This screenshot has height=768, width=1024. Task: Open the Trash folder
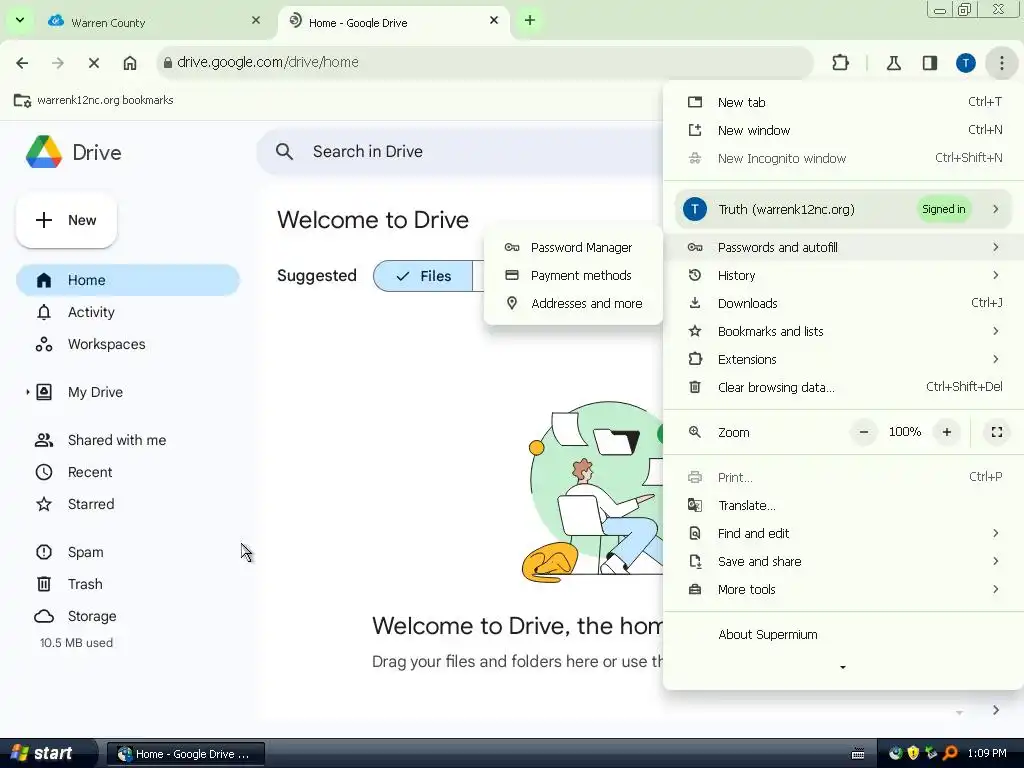pos(128,584)
